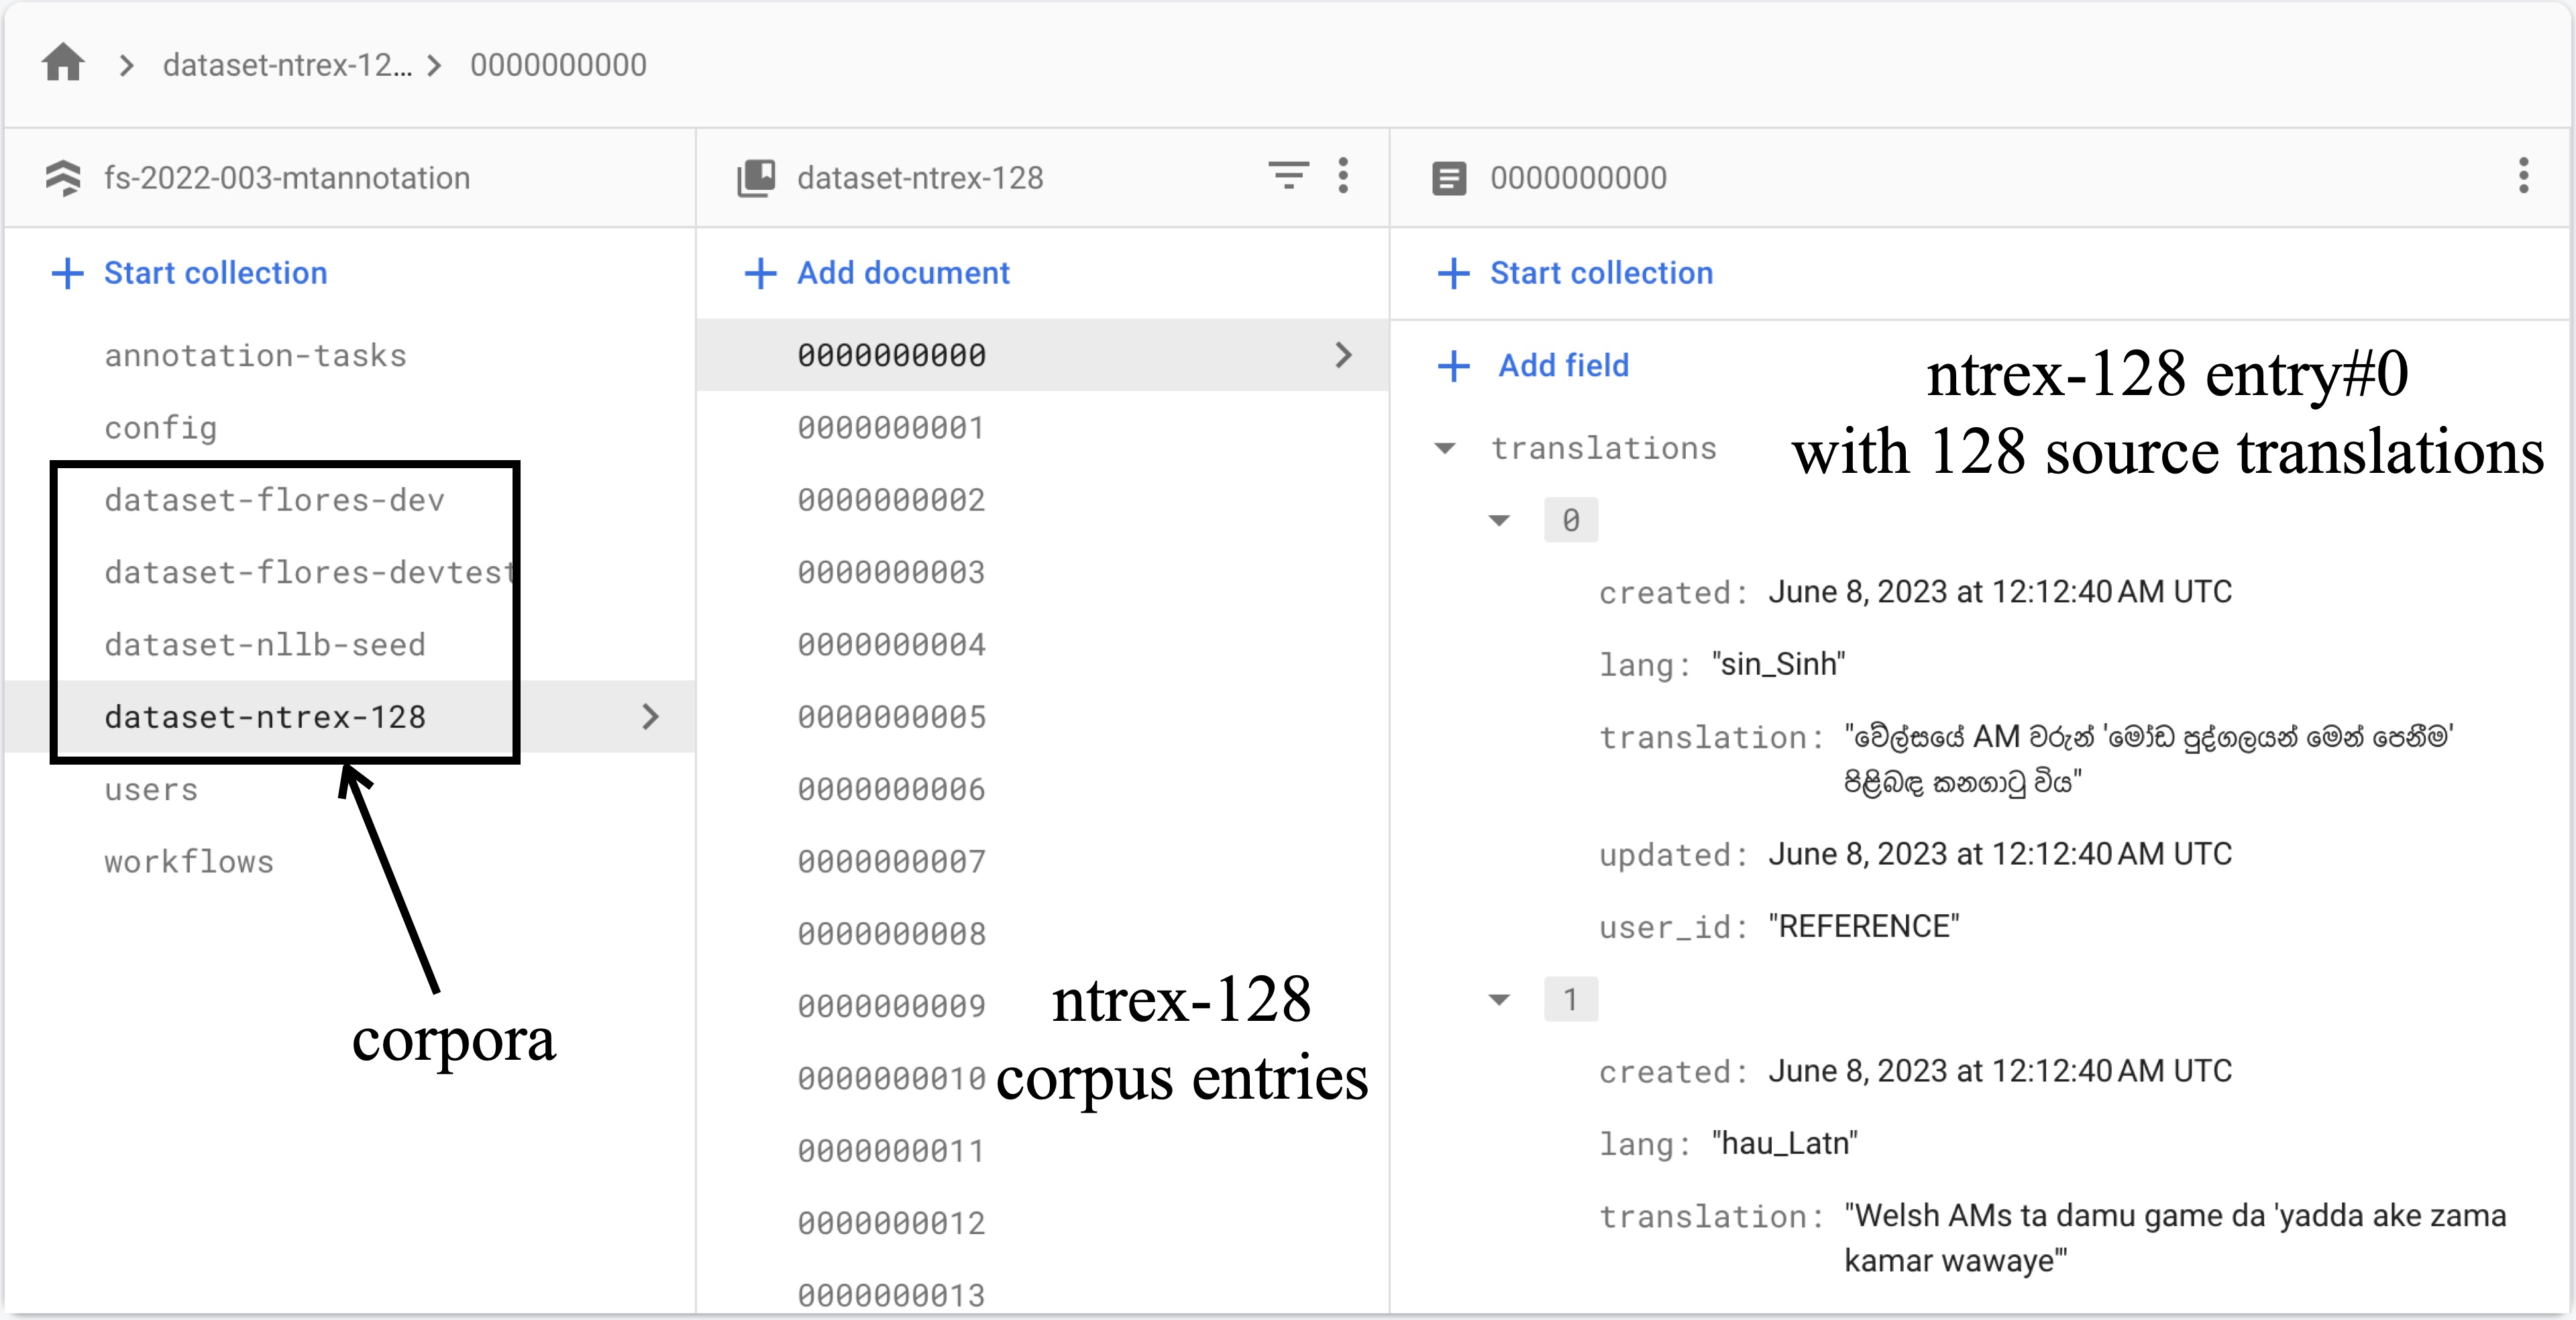Open the document 0000000000 three-dot menu

click(2523, 176)
